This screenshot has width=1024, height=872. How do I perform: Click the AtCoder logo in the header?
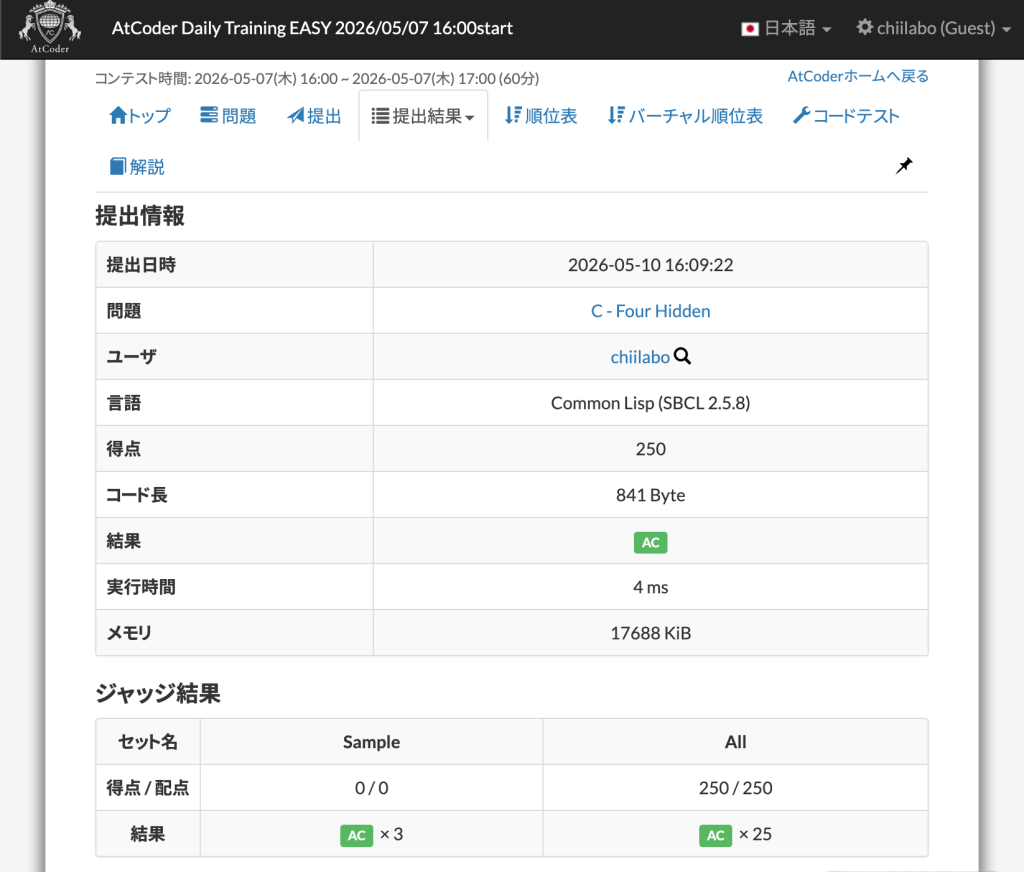(x=50, y=27)
